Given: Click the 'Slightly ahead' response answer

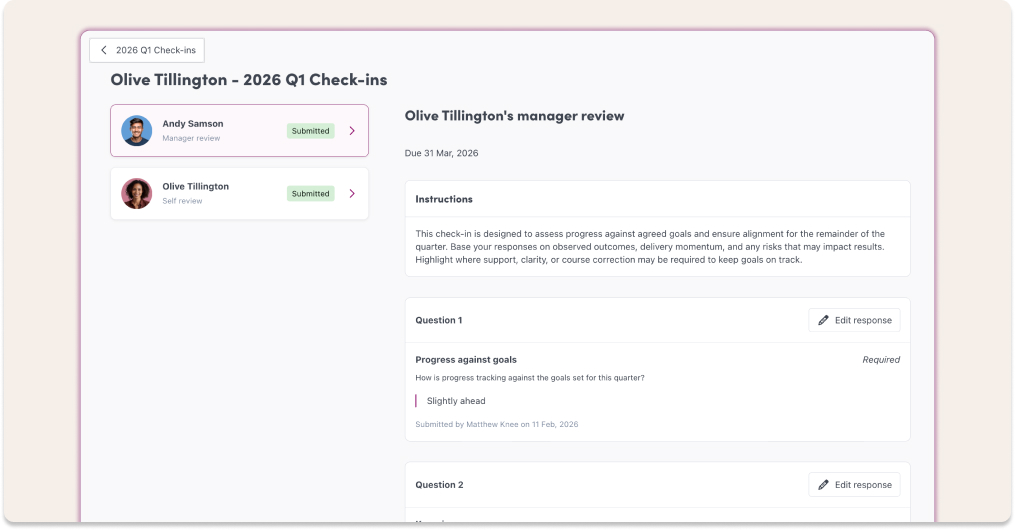Looking at the screenshot, I should 456,401.
